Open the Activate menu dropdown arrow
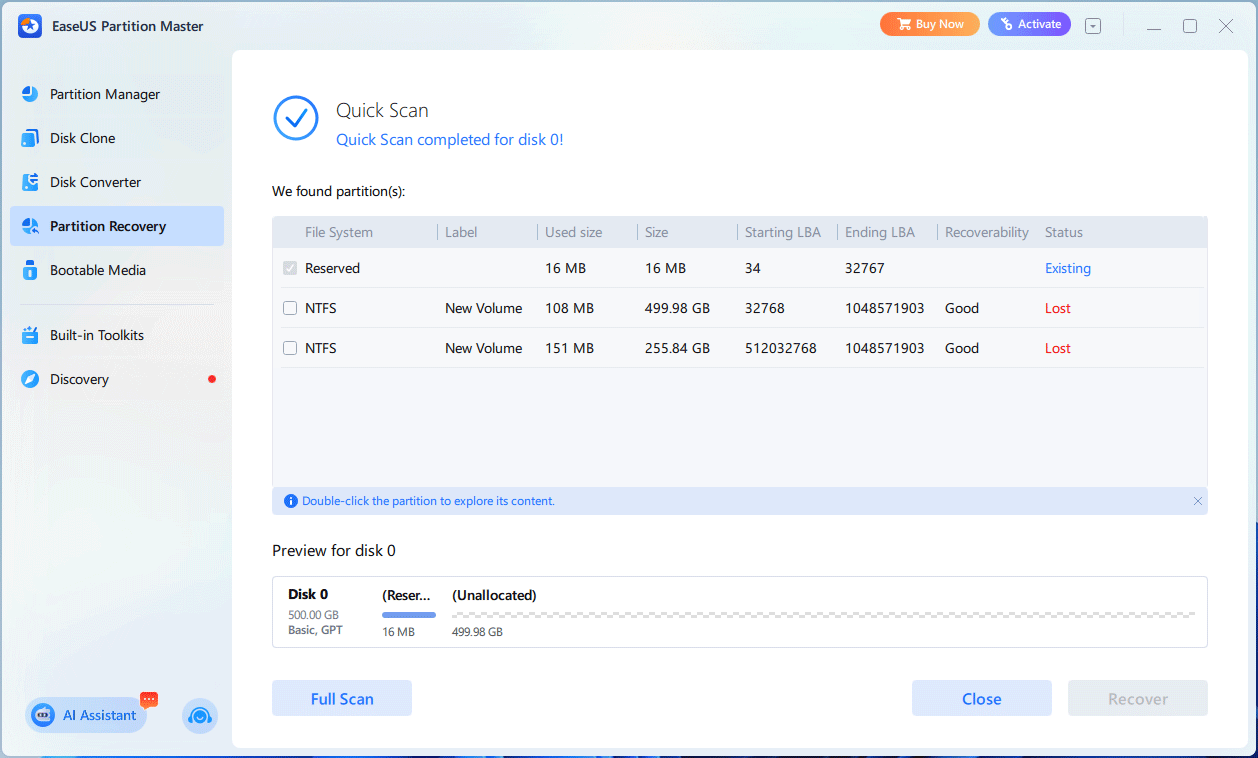The width and height of the screenshot is (1258, 758). (x=1092, y=24)
